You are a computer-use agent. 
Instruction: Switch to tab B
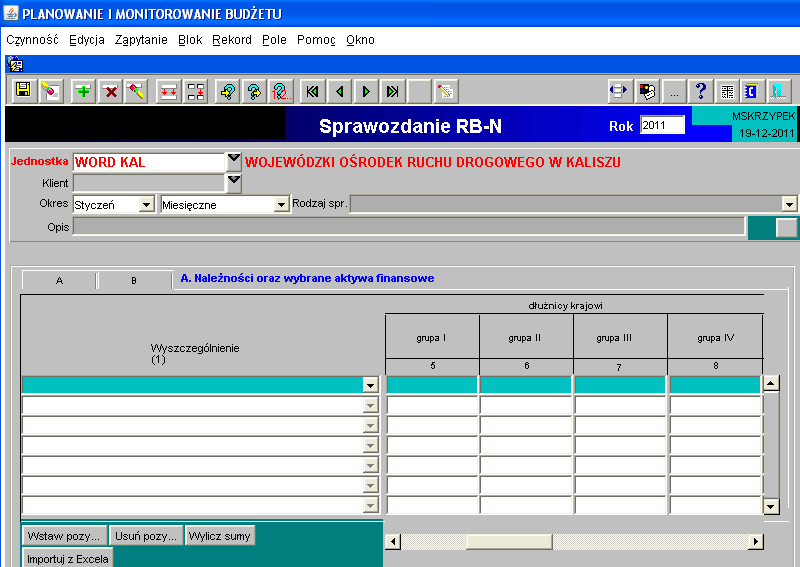point(134,280)
